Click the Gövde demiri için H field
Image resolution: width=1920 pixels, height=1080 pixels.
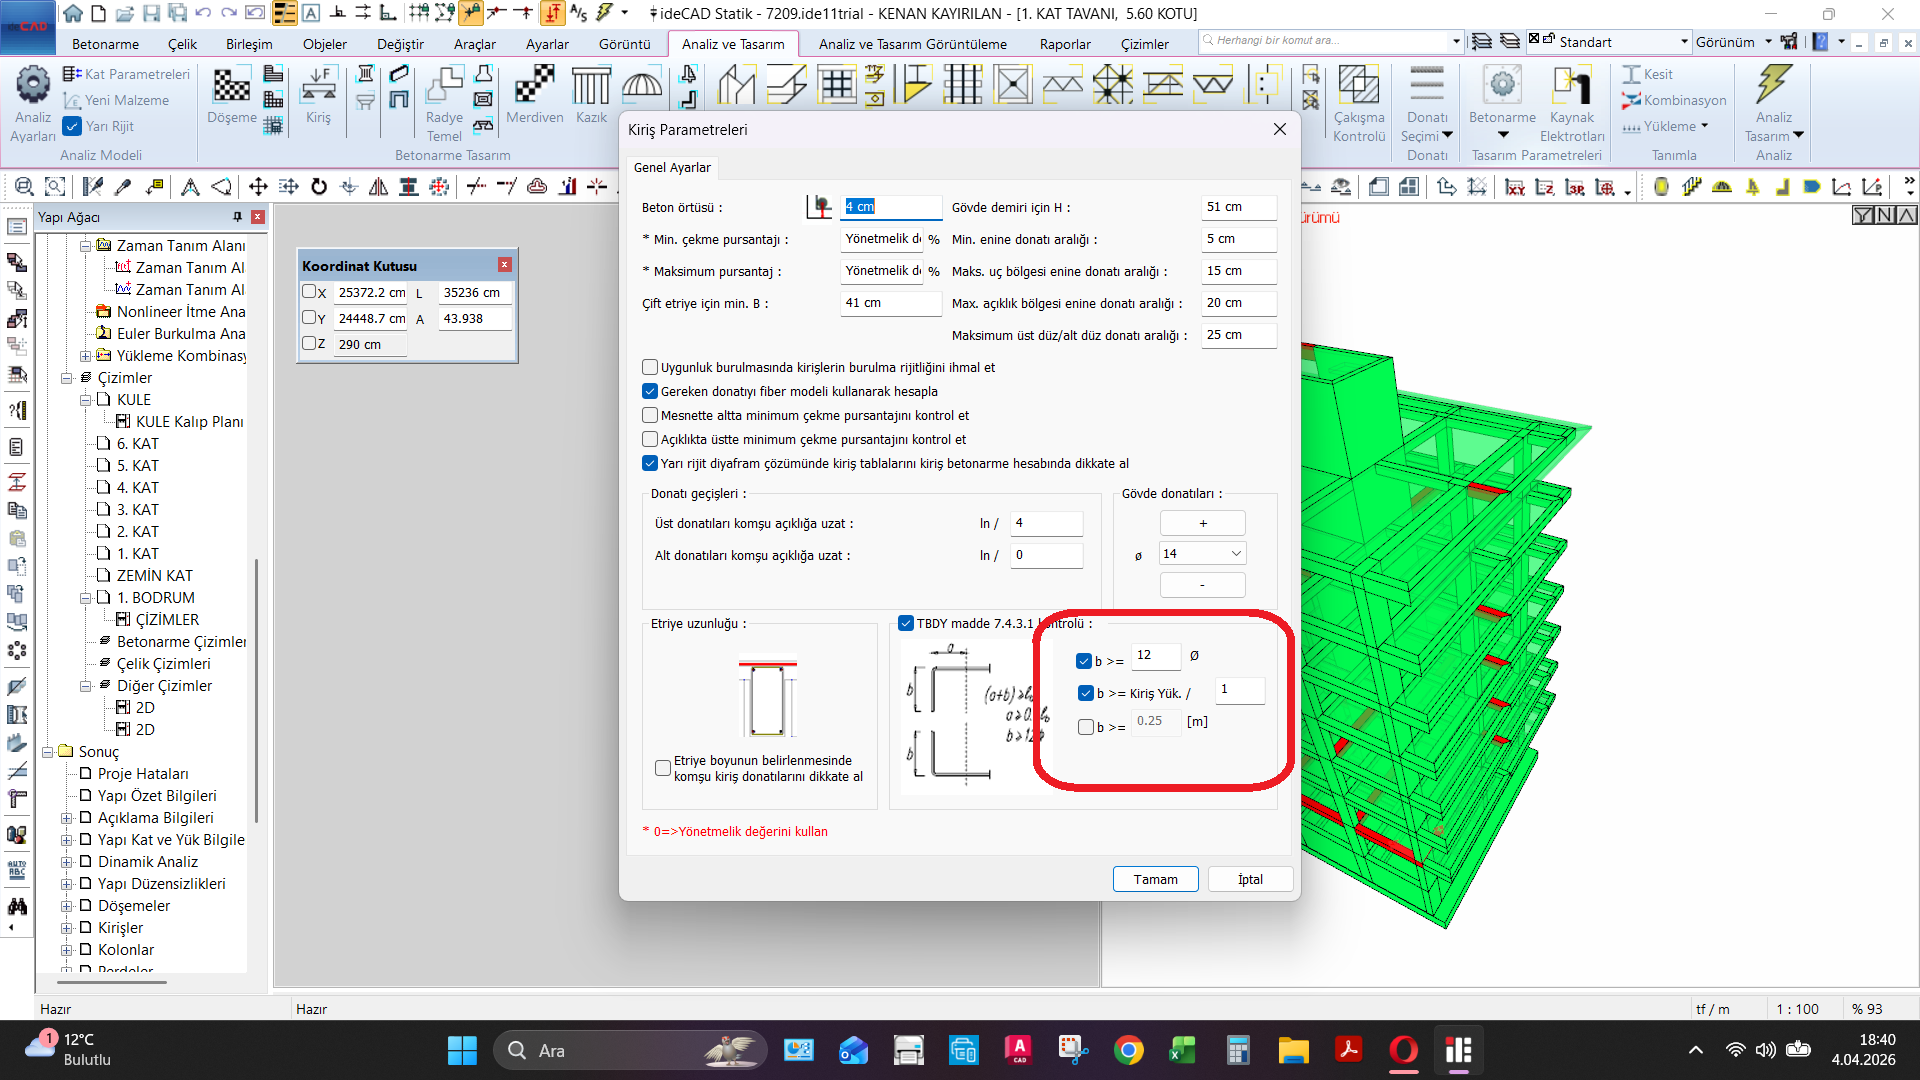(1238, 207)
